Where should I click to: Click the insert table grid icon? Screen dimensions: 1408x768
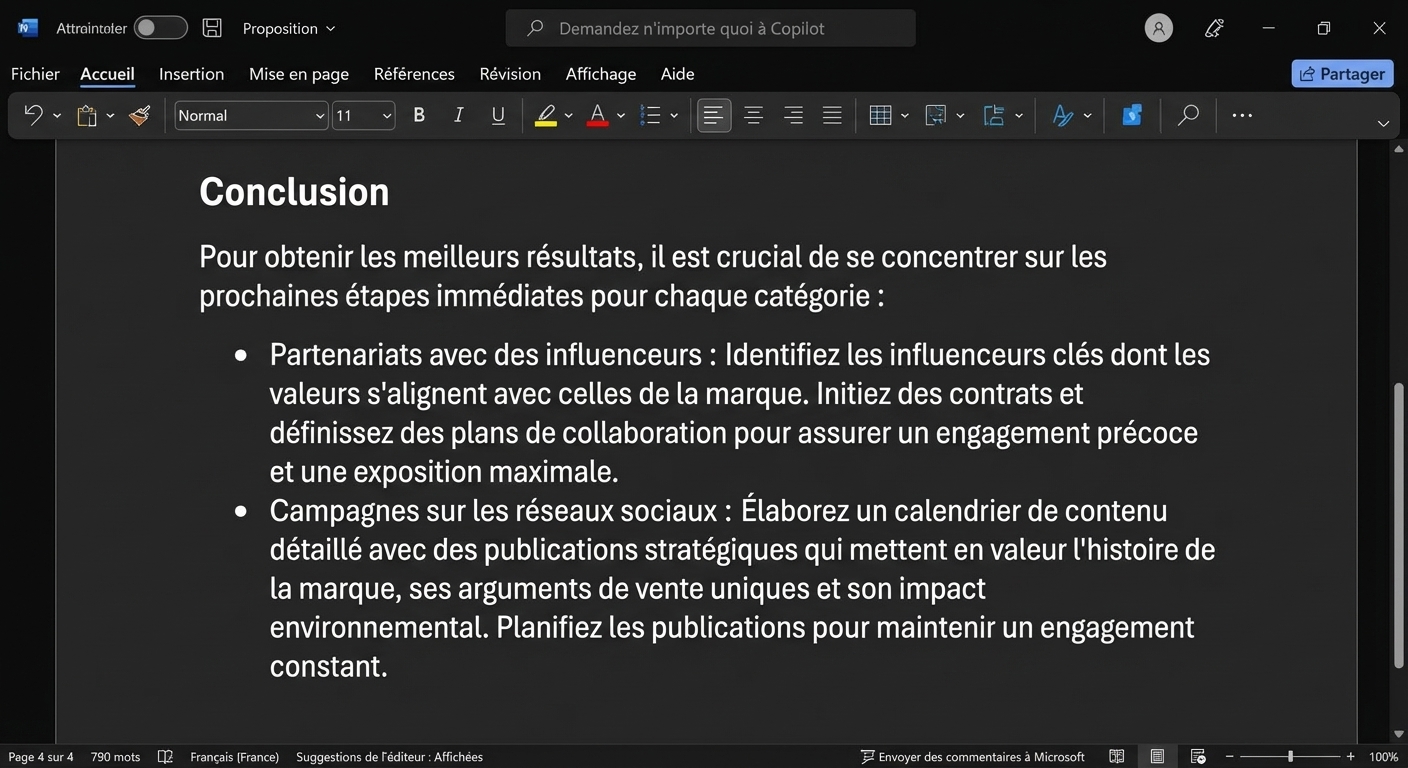(x=880, y=116)
